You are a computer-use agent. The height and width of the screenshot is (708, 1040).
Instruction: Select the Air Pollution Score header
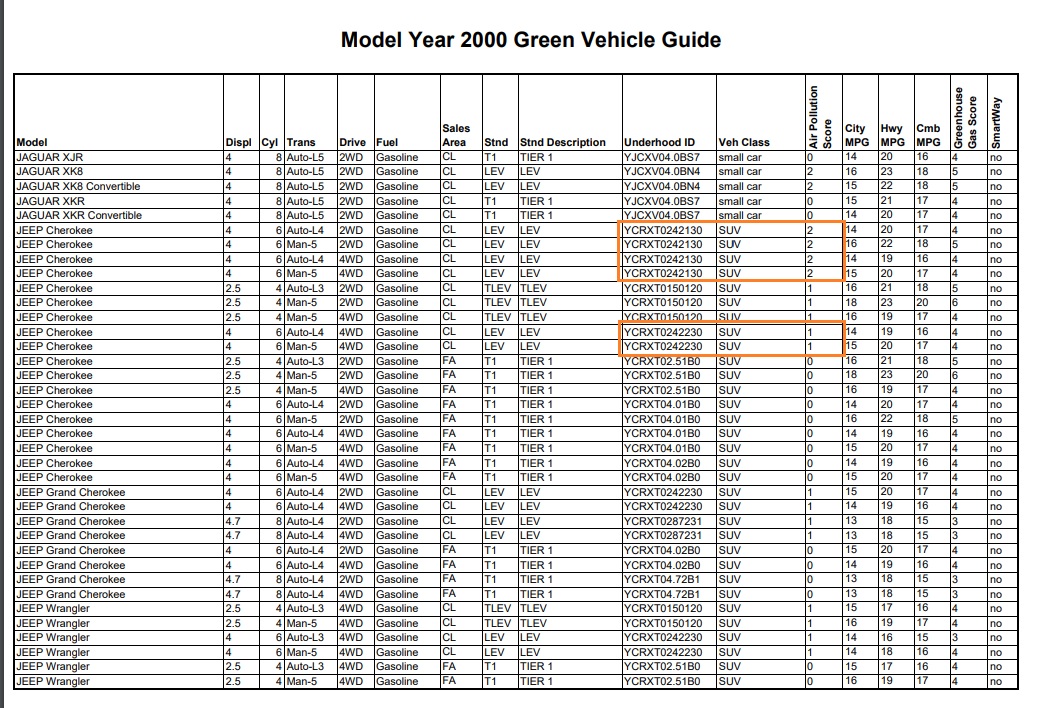coord(821,117)
